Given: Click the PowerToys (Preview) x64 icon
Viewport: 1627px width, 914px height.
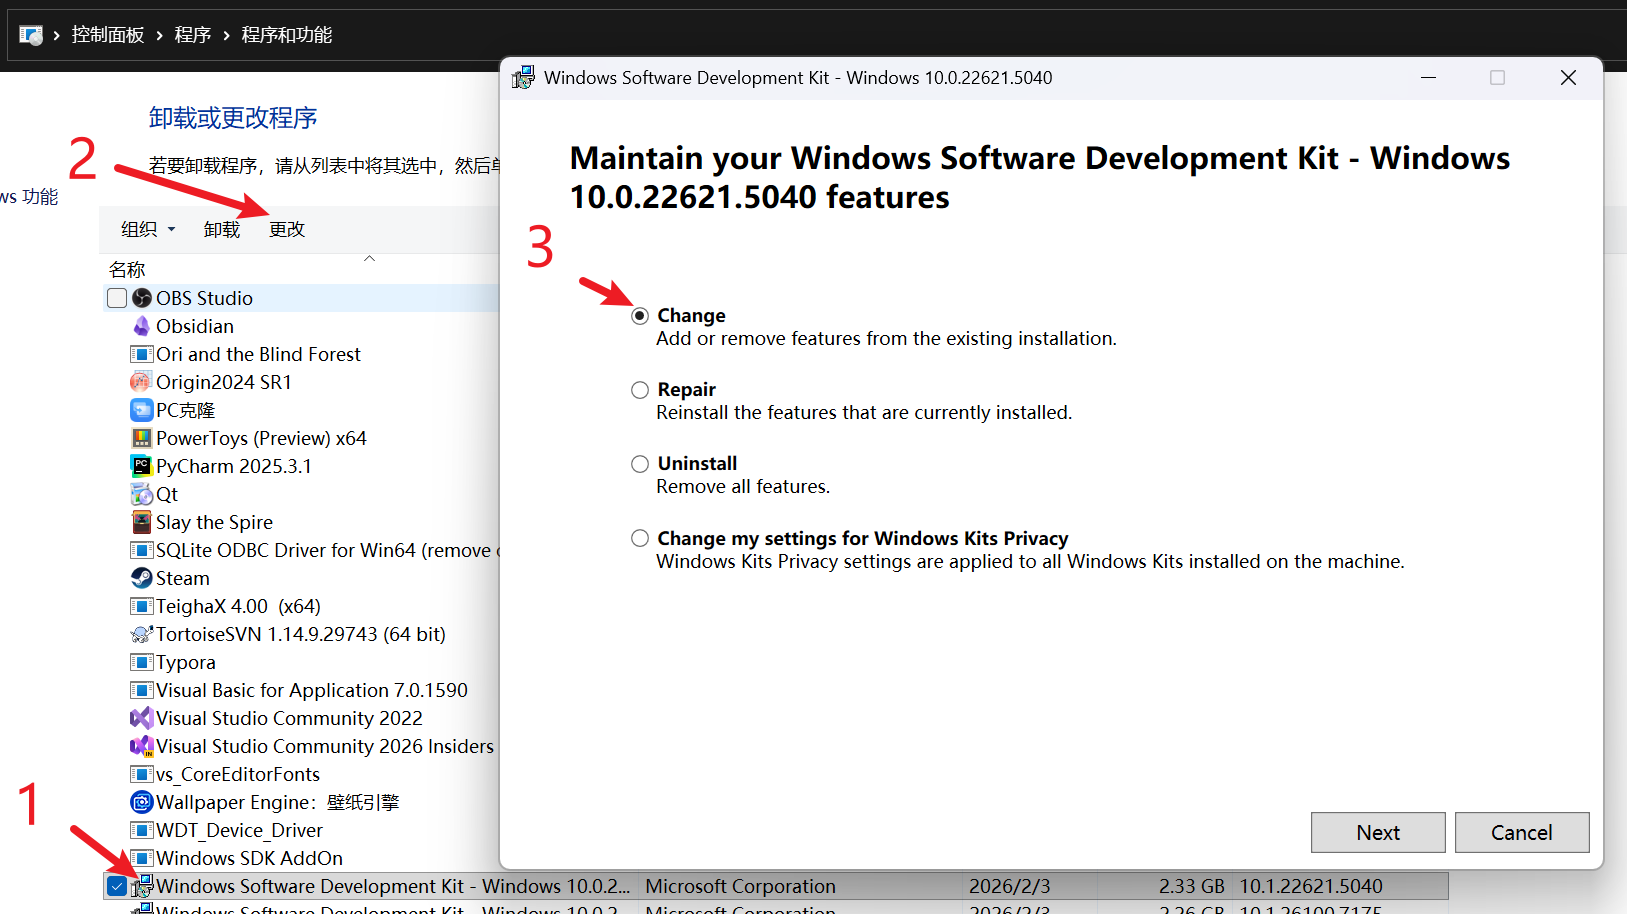Looking at the screenshot, I should [142, 438].
